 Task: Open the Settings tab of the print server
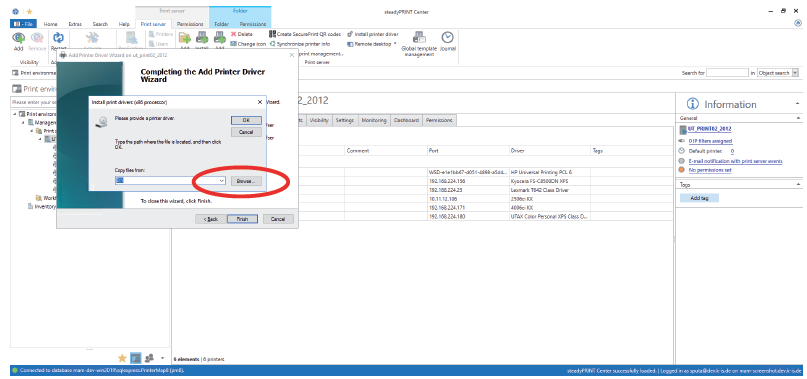(x=345, y=120)
